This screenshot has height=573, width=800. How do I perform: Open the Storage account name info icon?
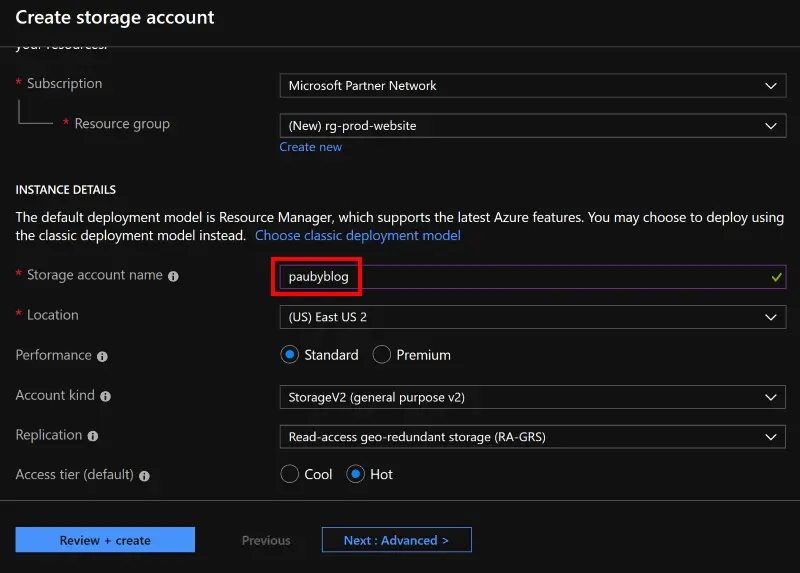173,276
